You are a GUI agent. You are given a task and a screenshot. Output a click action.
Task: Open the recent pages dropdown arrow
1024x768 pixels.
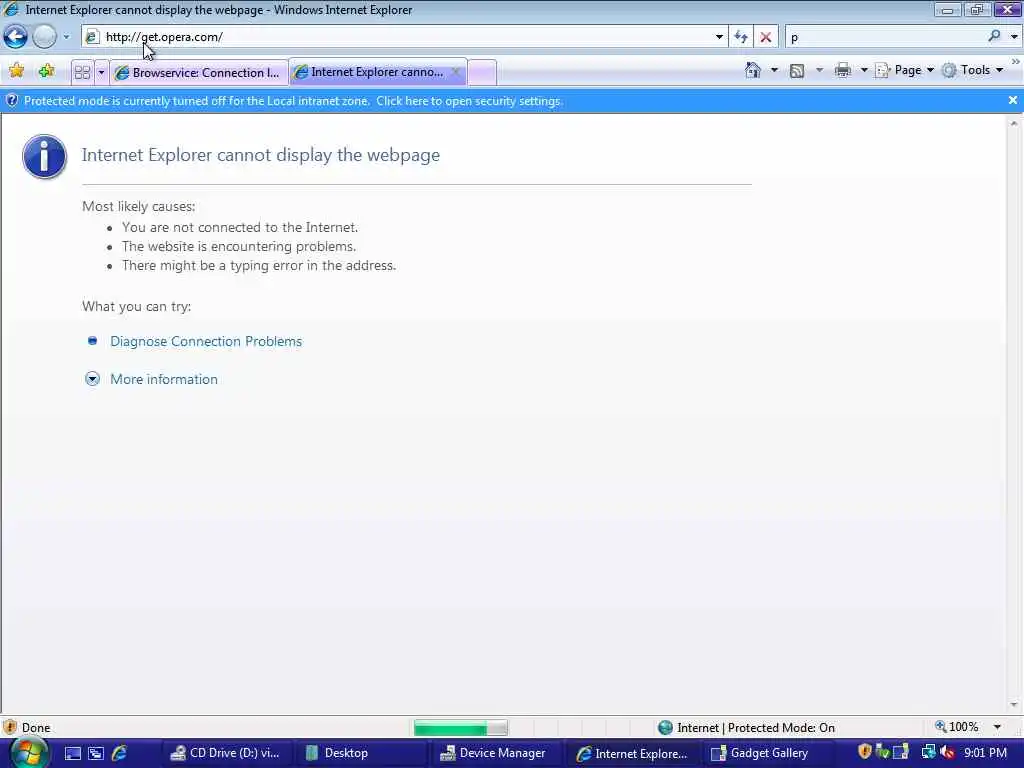pyautogui.click(x=66, y=37)
